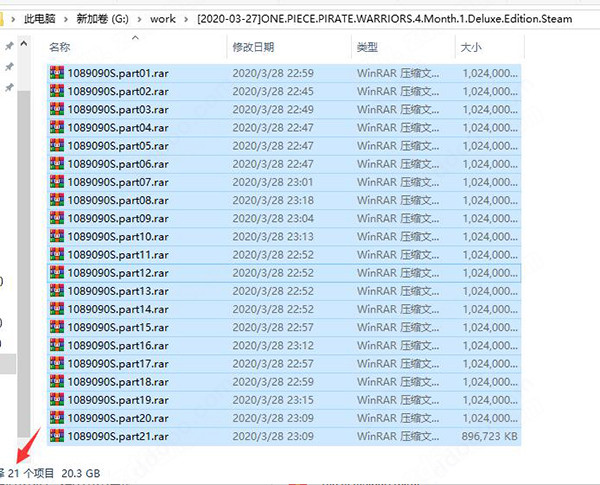This screenshot has width=600, height=485.
Task: Select the file named 1089090S.part14.rar
Action: 118,309
